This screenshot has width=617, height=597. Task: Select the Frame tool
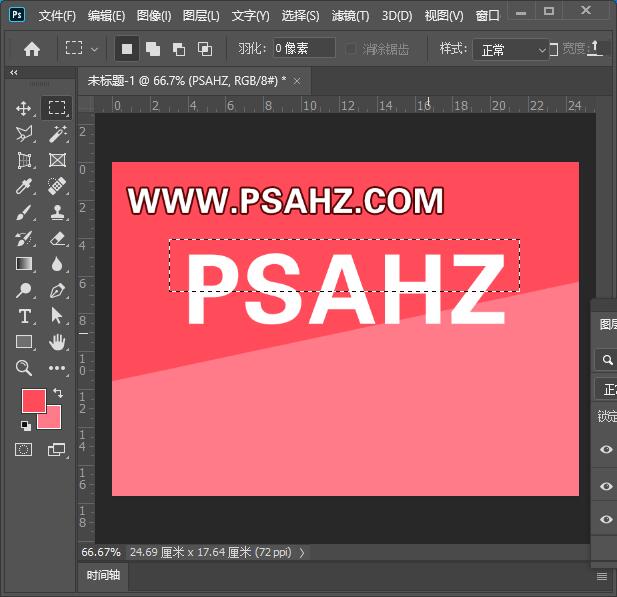[57, 160]
